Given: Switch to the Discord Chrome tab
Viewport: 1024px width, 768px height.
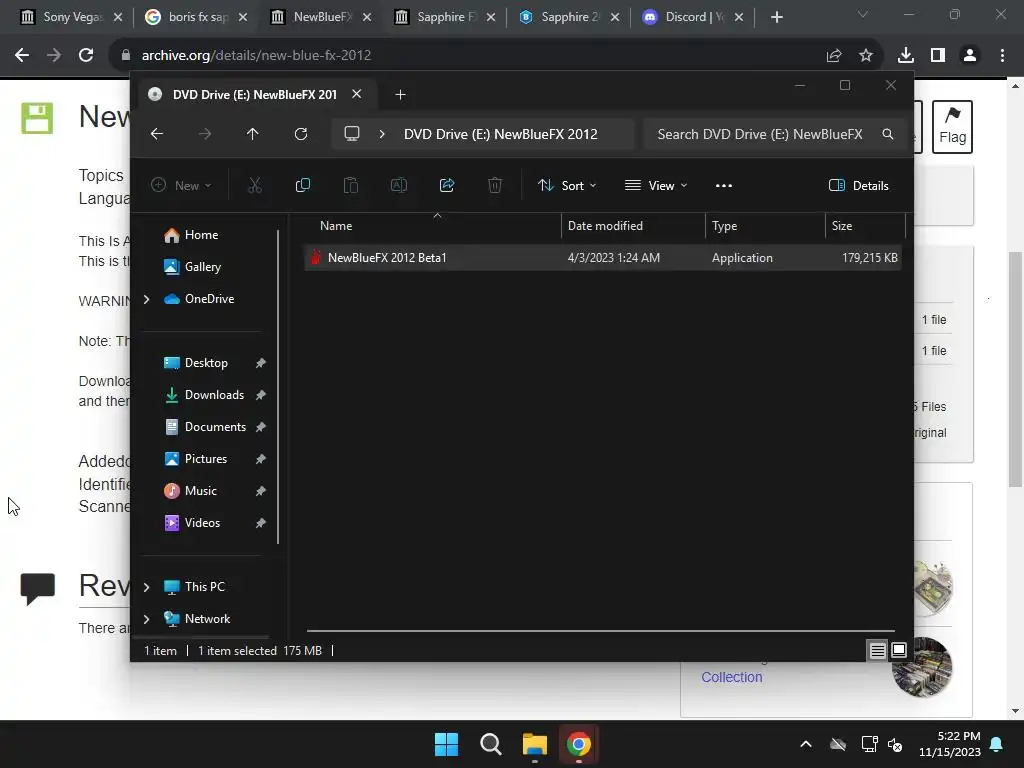Looking at the screenshot, I should click(x=694, y=17).
